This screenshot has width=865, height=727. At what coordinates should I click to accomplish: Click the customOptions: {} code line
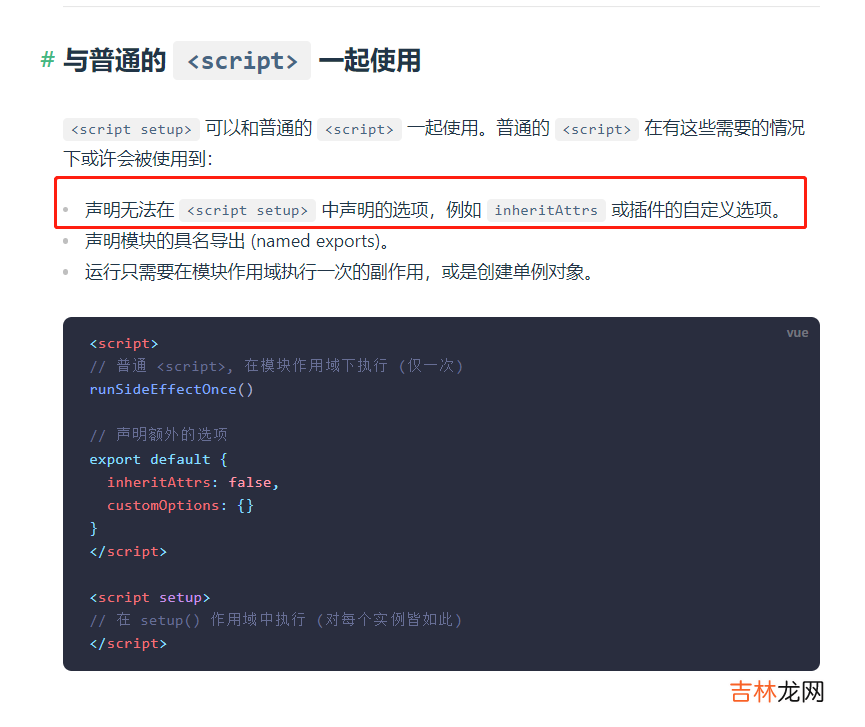click(x=180, y=505)
